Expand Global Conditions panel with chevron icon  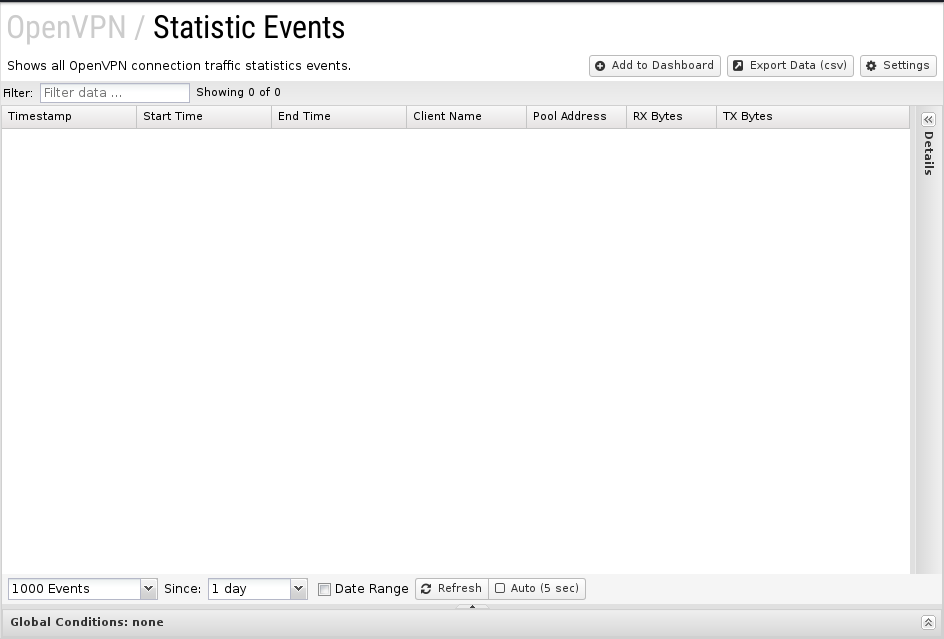pos(928,623)
